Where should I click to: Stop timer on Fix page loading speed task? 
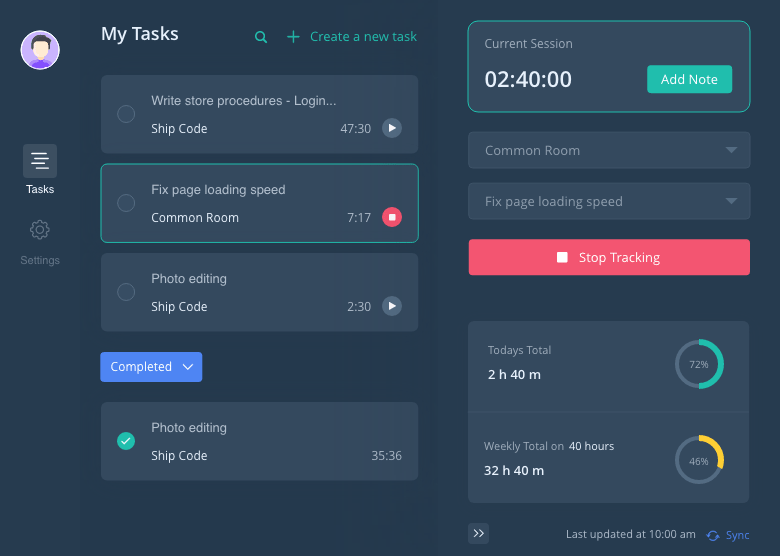pos(392,217)
